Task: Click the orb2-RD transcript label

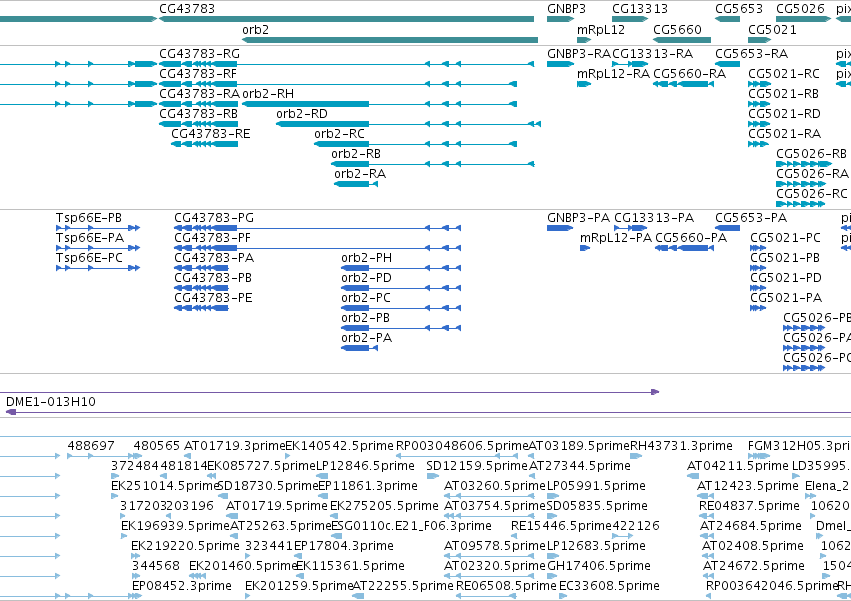Action: tap(302, 114)
